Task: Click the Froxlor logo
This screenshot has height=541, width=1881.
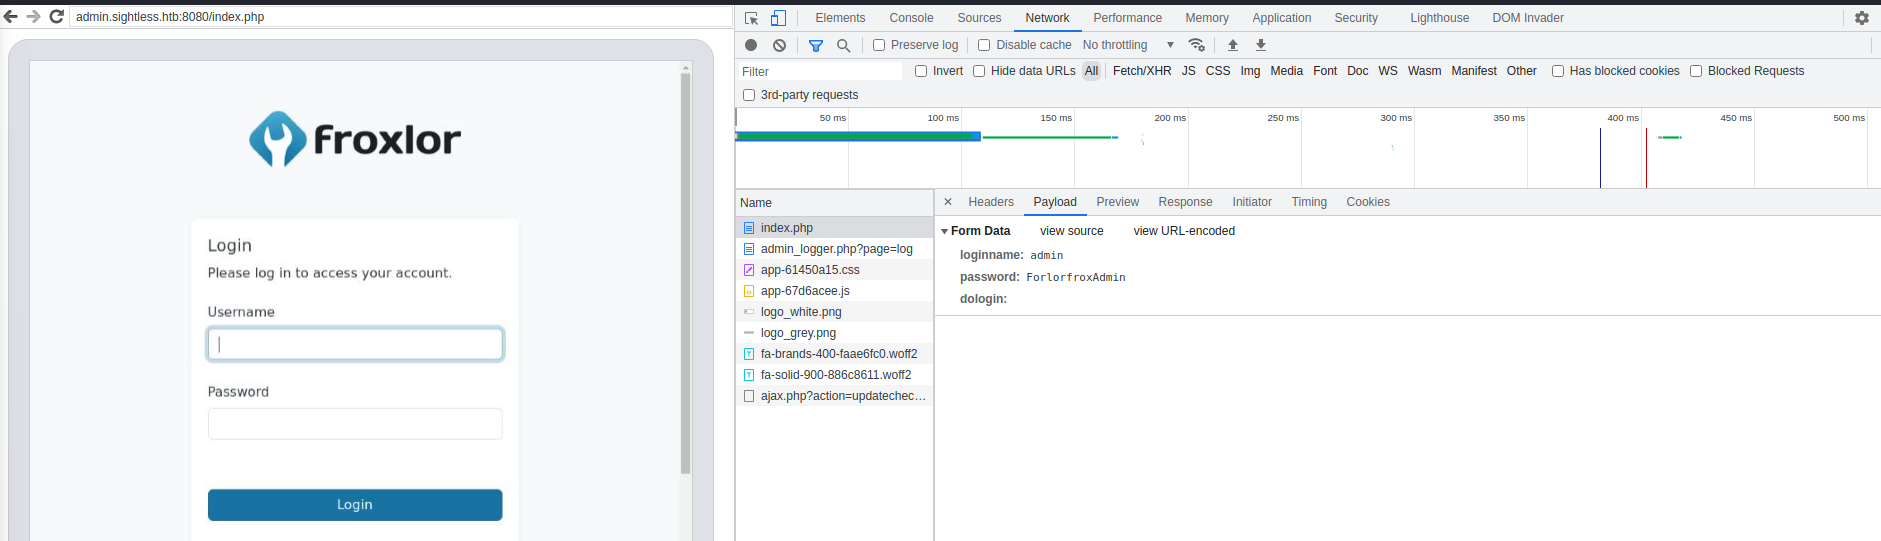Action: 355,139
